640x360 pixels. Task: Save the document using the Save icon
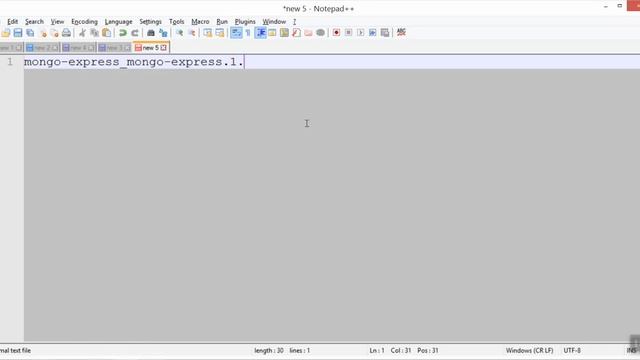click(18, 33)
